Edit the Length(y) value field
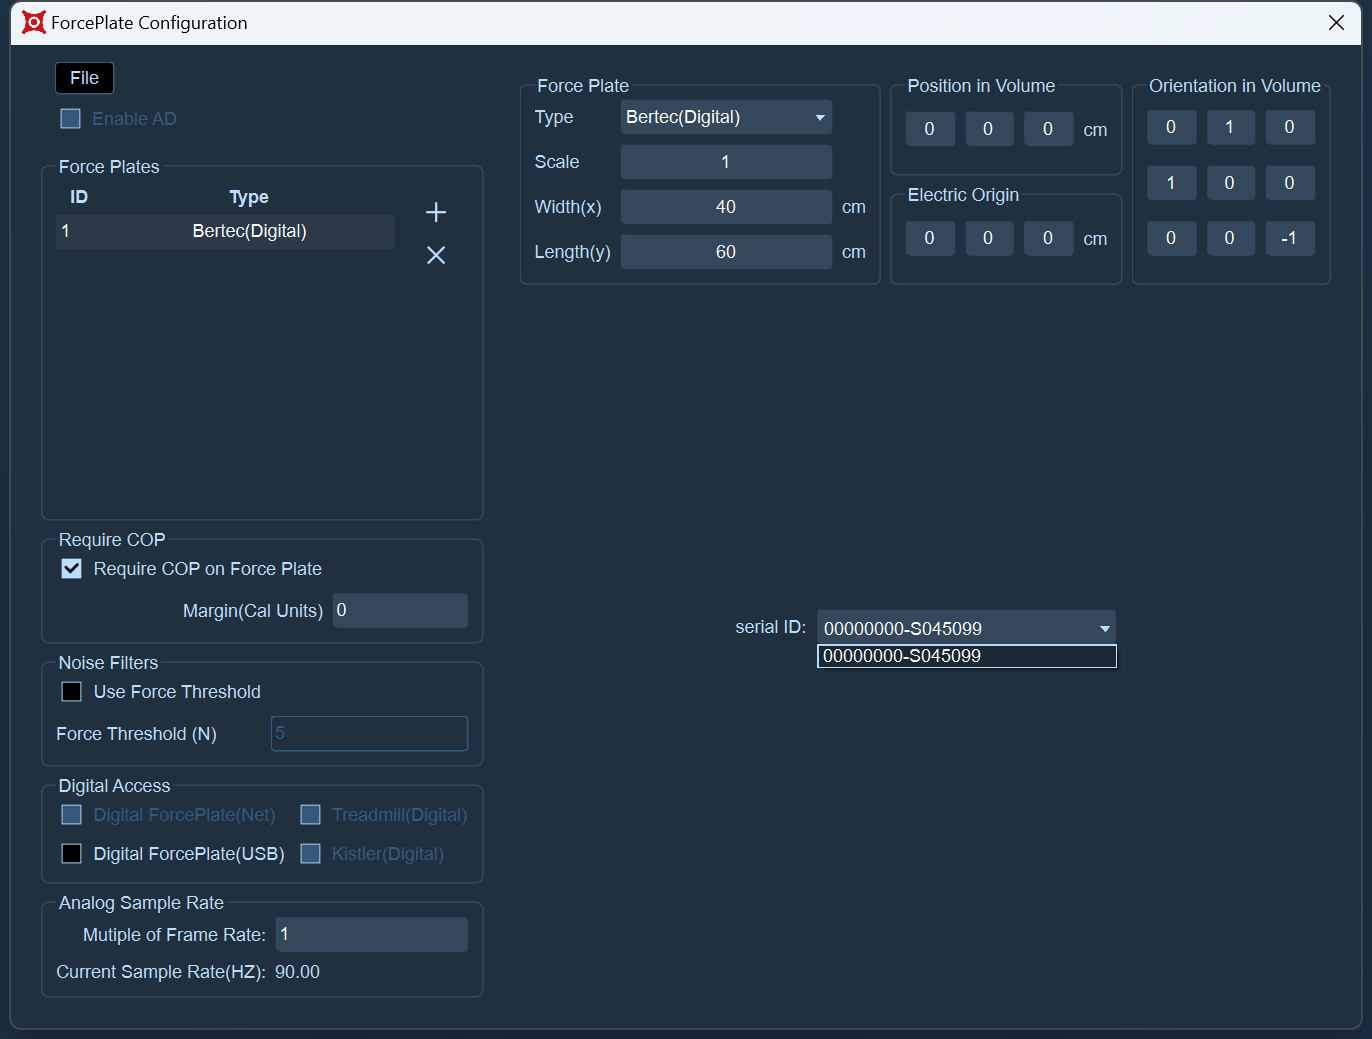This screenshot has height=1039, width=1372. point(726,252)
